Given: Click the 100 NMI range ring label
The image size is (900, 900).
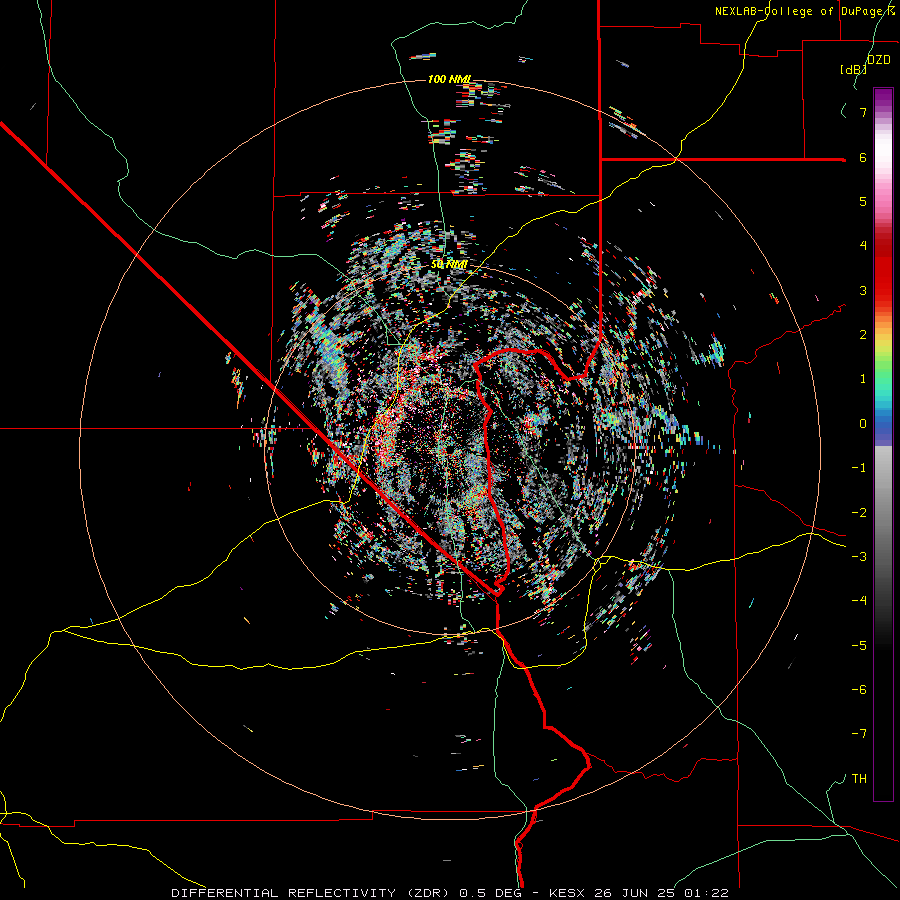Looking at the screenshot, I should [x=449, y=79].
